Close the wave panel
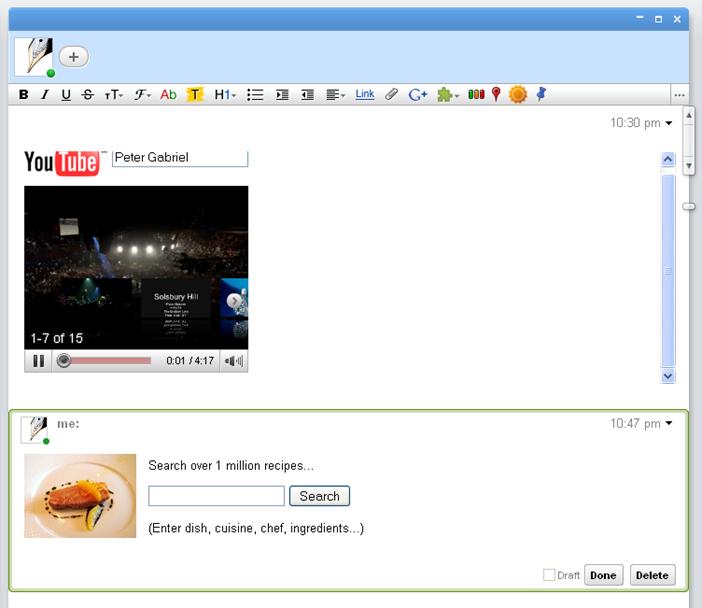The width and height of the screenshot is (702, 608). click(x=677, y=19)
